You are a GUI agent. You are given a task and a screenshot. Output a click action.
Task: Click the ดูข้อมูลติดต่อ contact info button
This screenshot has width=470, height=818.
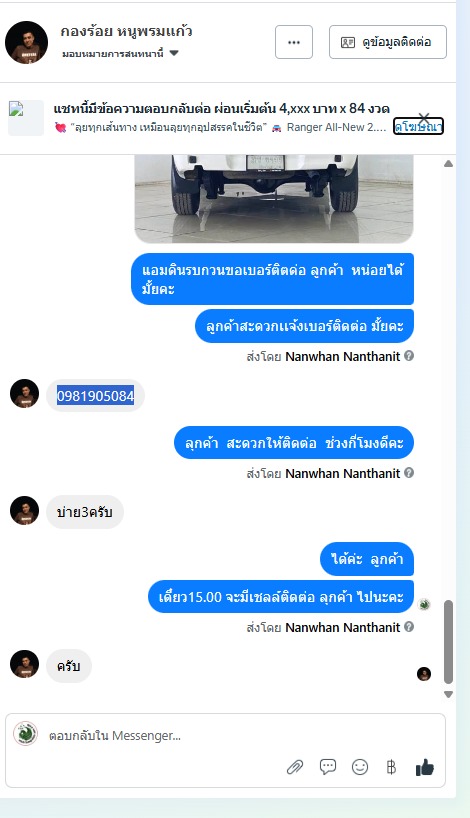(x=388, y=42)
